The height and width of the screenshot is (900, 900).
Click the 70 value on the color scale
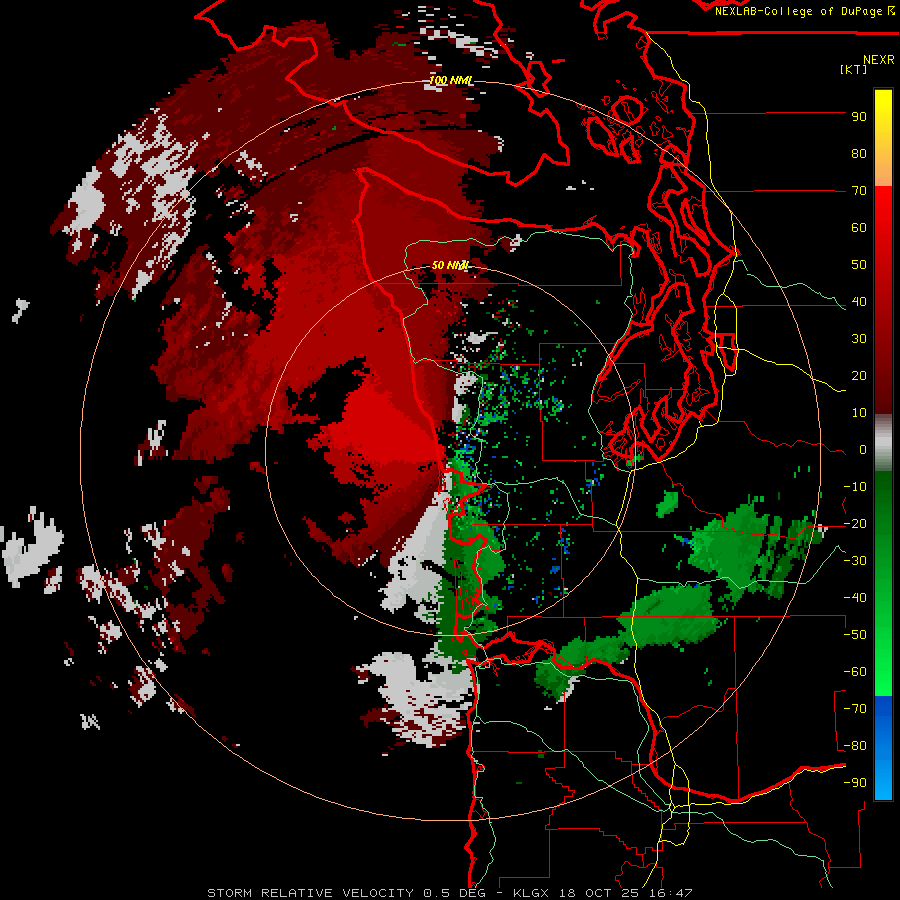859,191
